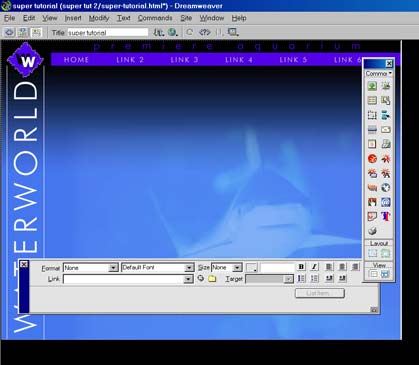Click Insert E-mail Link icon
This screenshot has width=419, height=365.
coord(386,129)
